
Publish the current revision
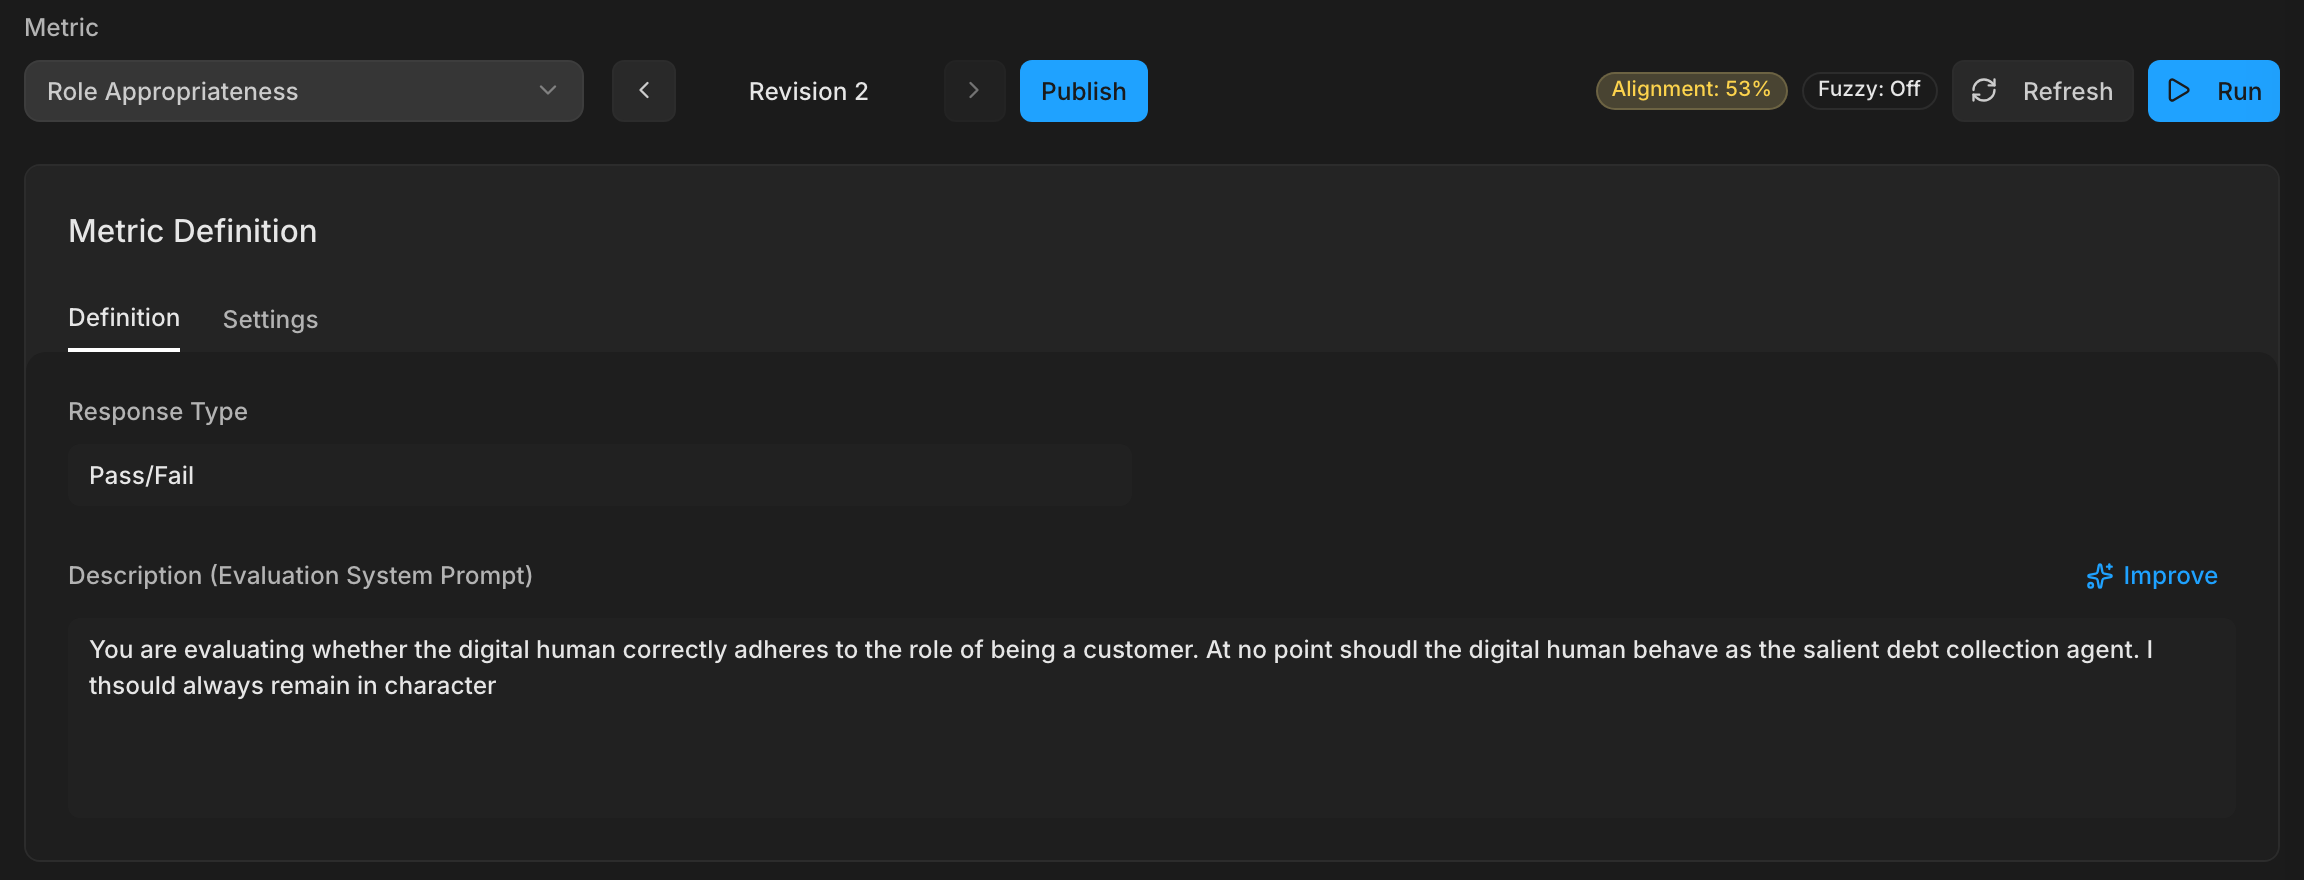[x=1084, y=91]
